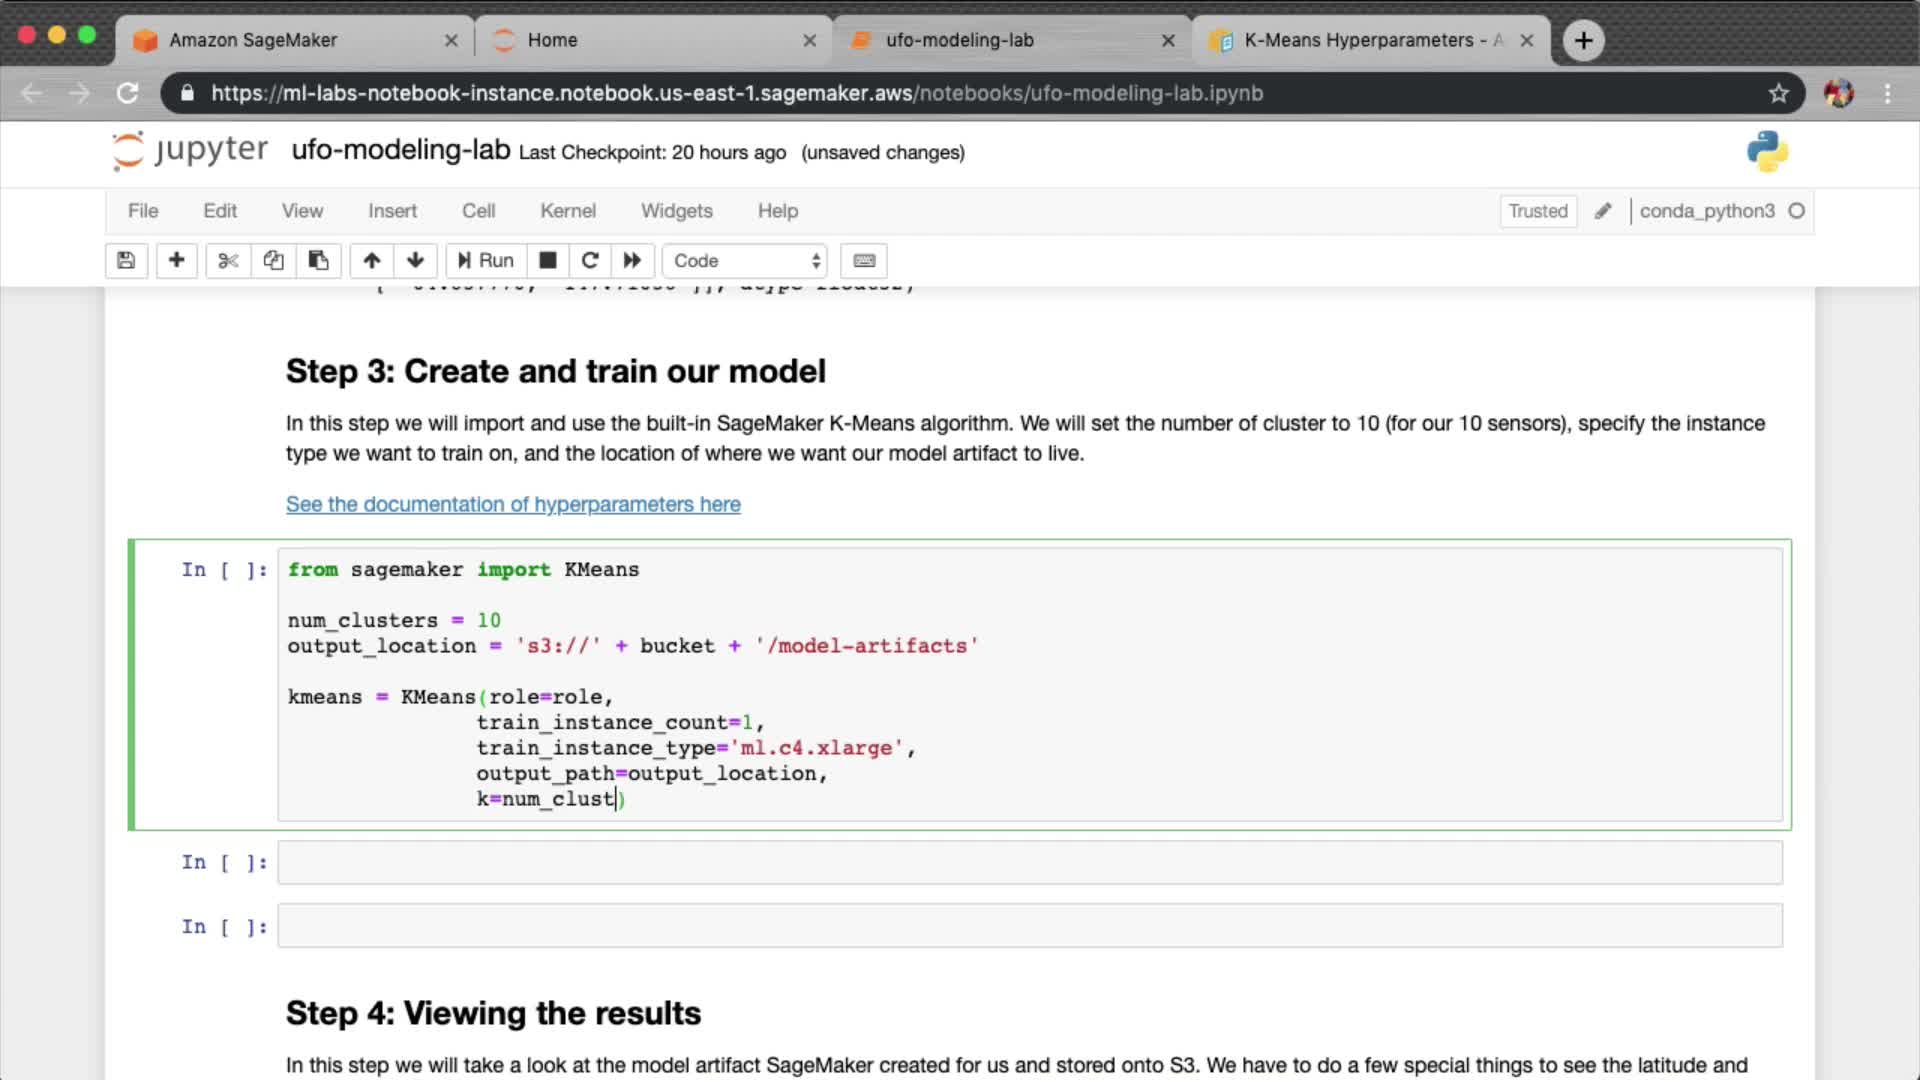Open hyperparameters documentation link
1920x1080 pixels.
513,504
